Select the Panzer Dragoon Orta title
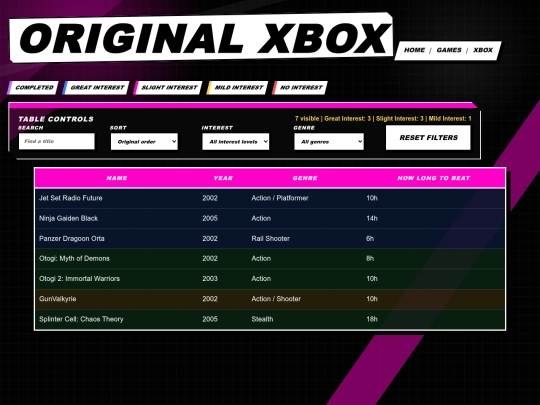This screenshot has width=540, height=405. tap(72, 238)
